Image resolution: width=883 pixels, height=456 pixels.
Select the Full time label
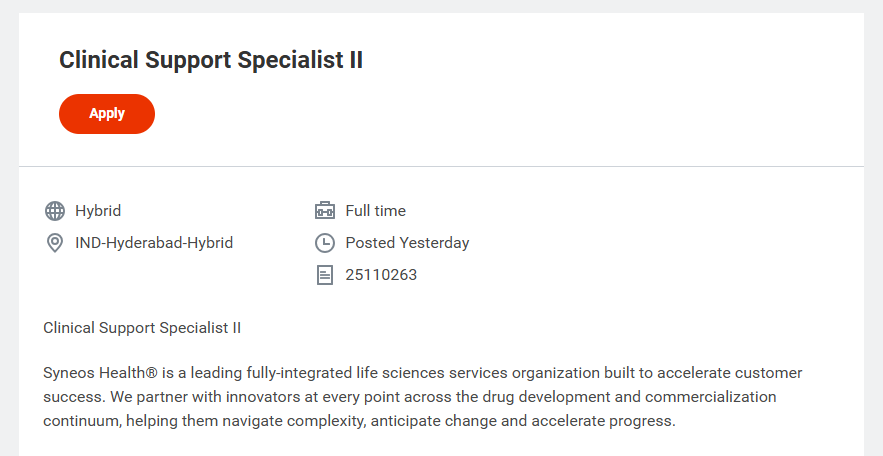(376, 211)
